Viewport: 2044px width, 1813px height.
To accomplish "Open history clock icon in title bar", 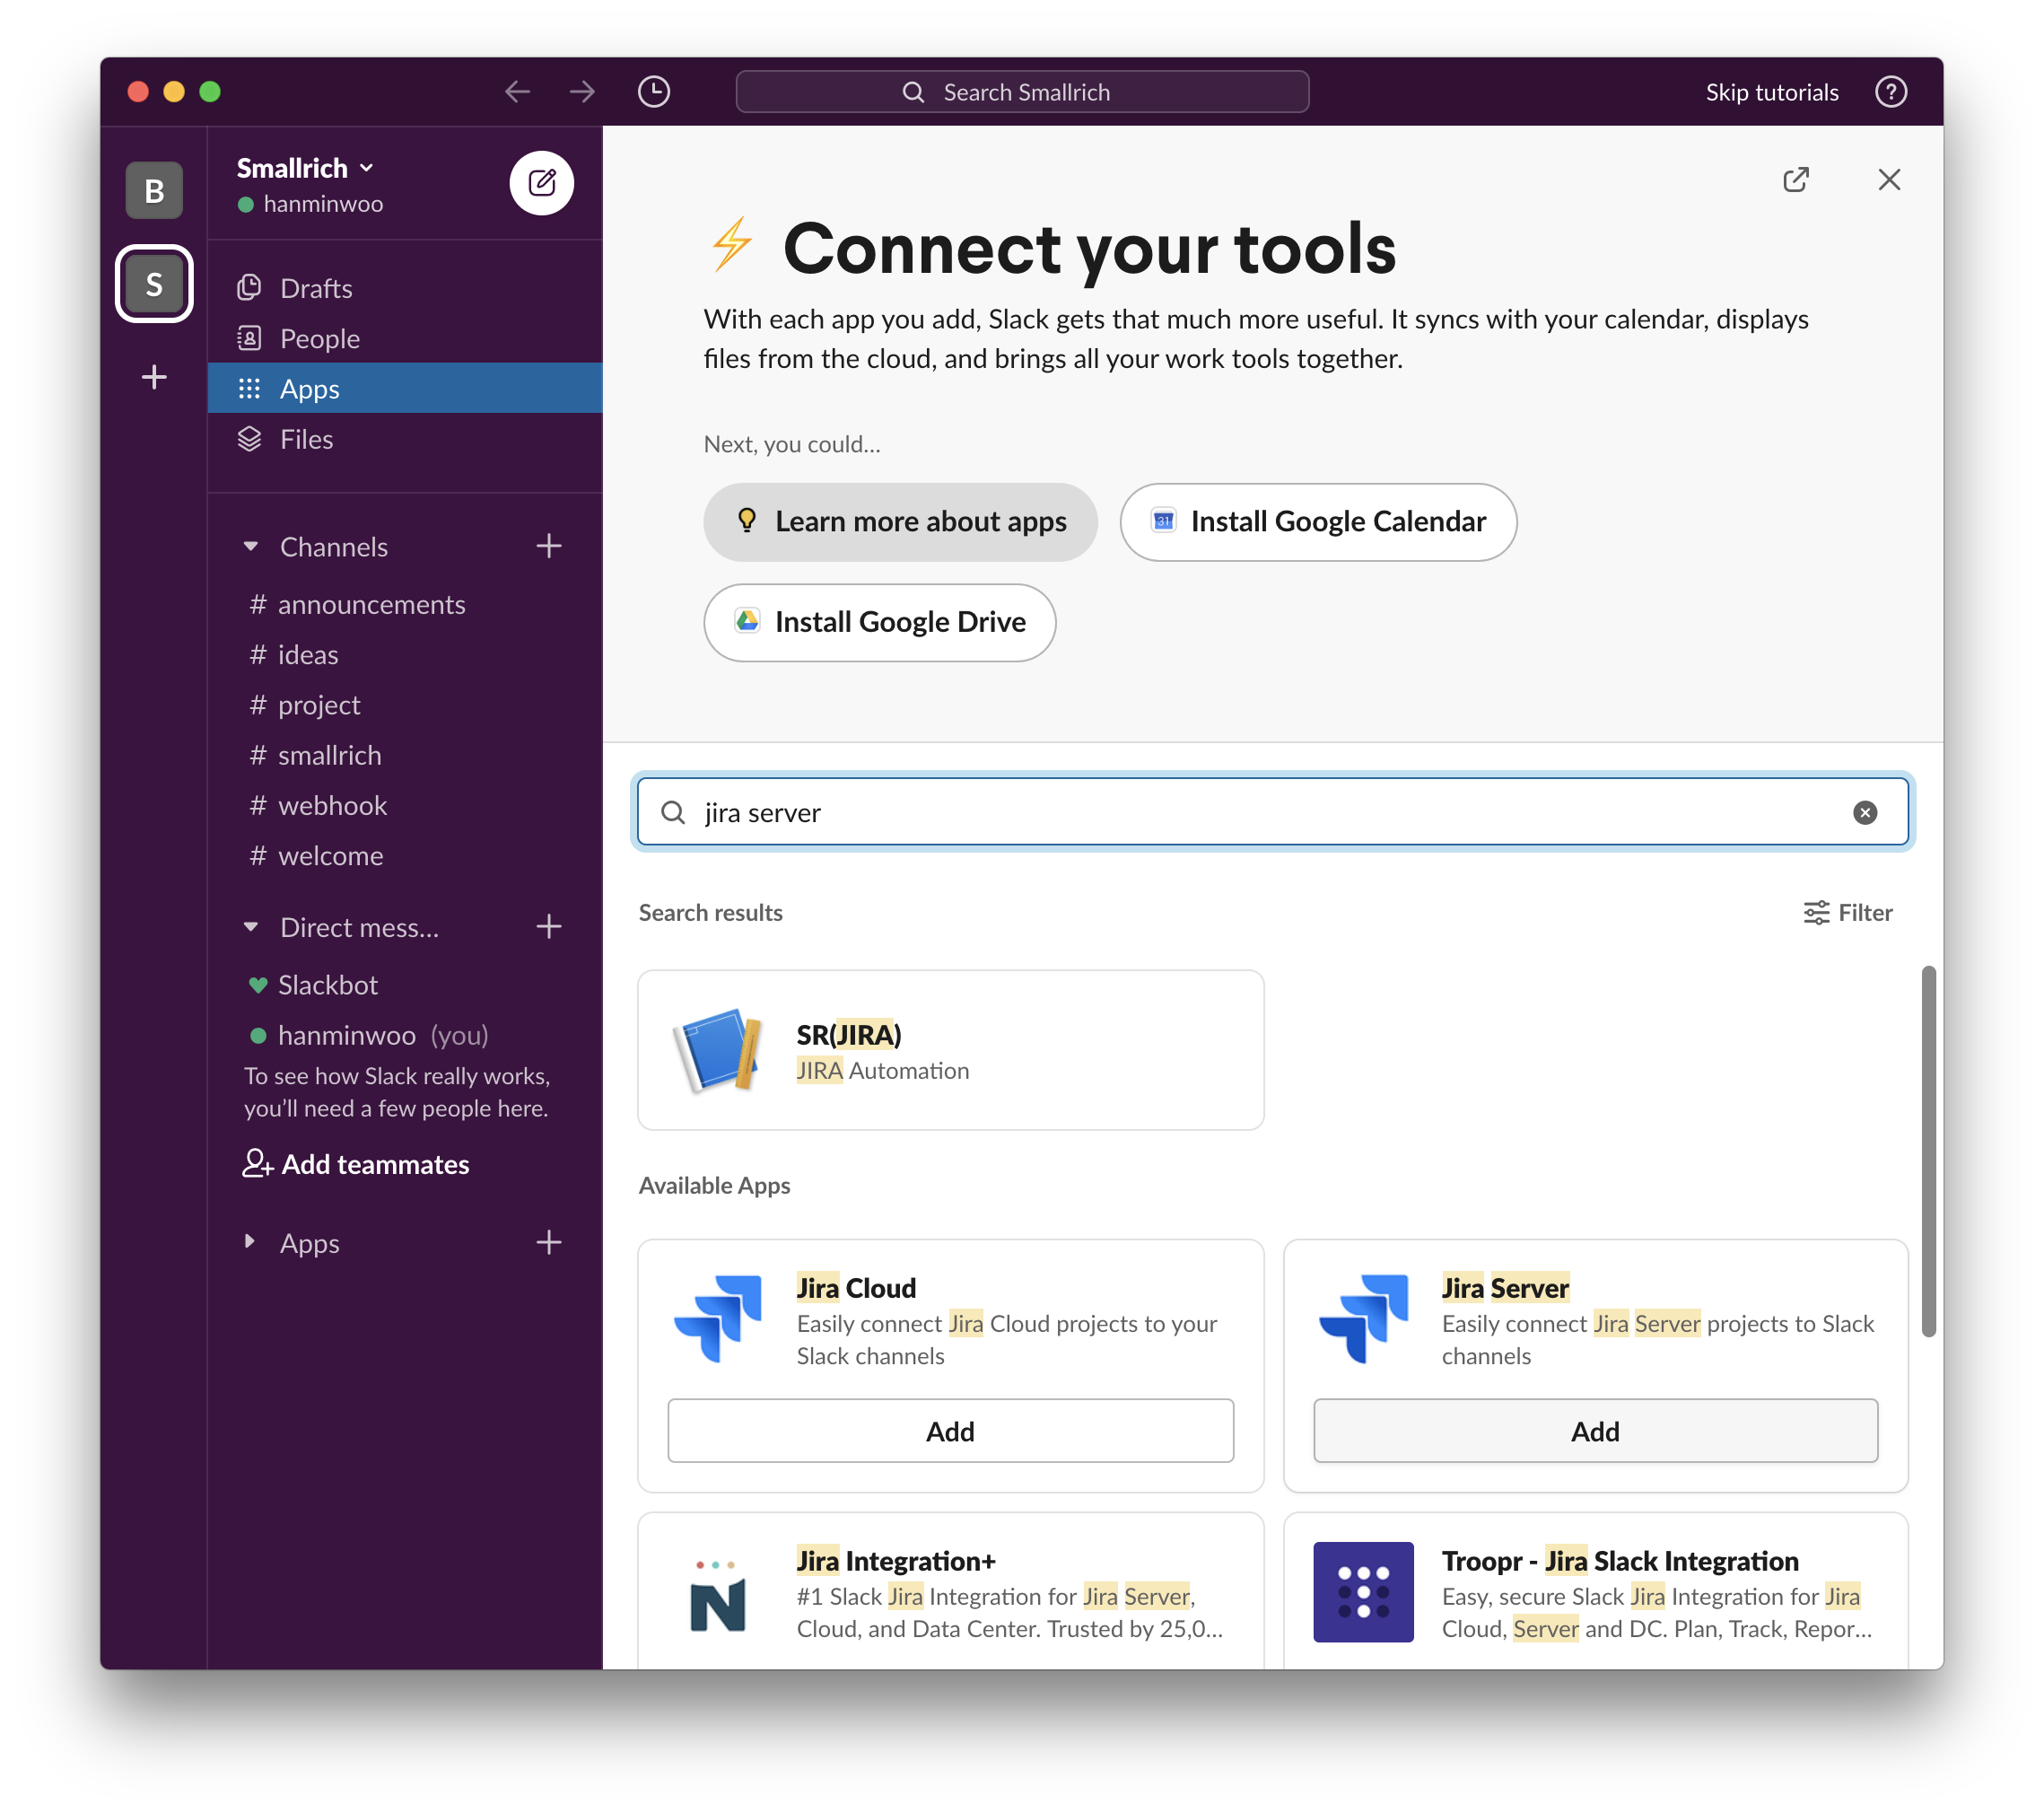I will coord(653,92).
